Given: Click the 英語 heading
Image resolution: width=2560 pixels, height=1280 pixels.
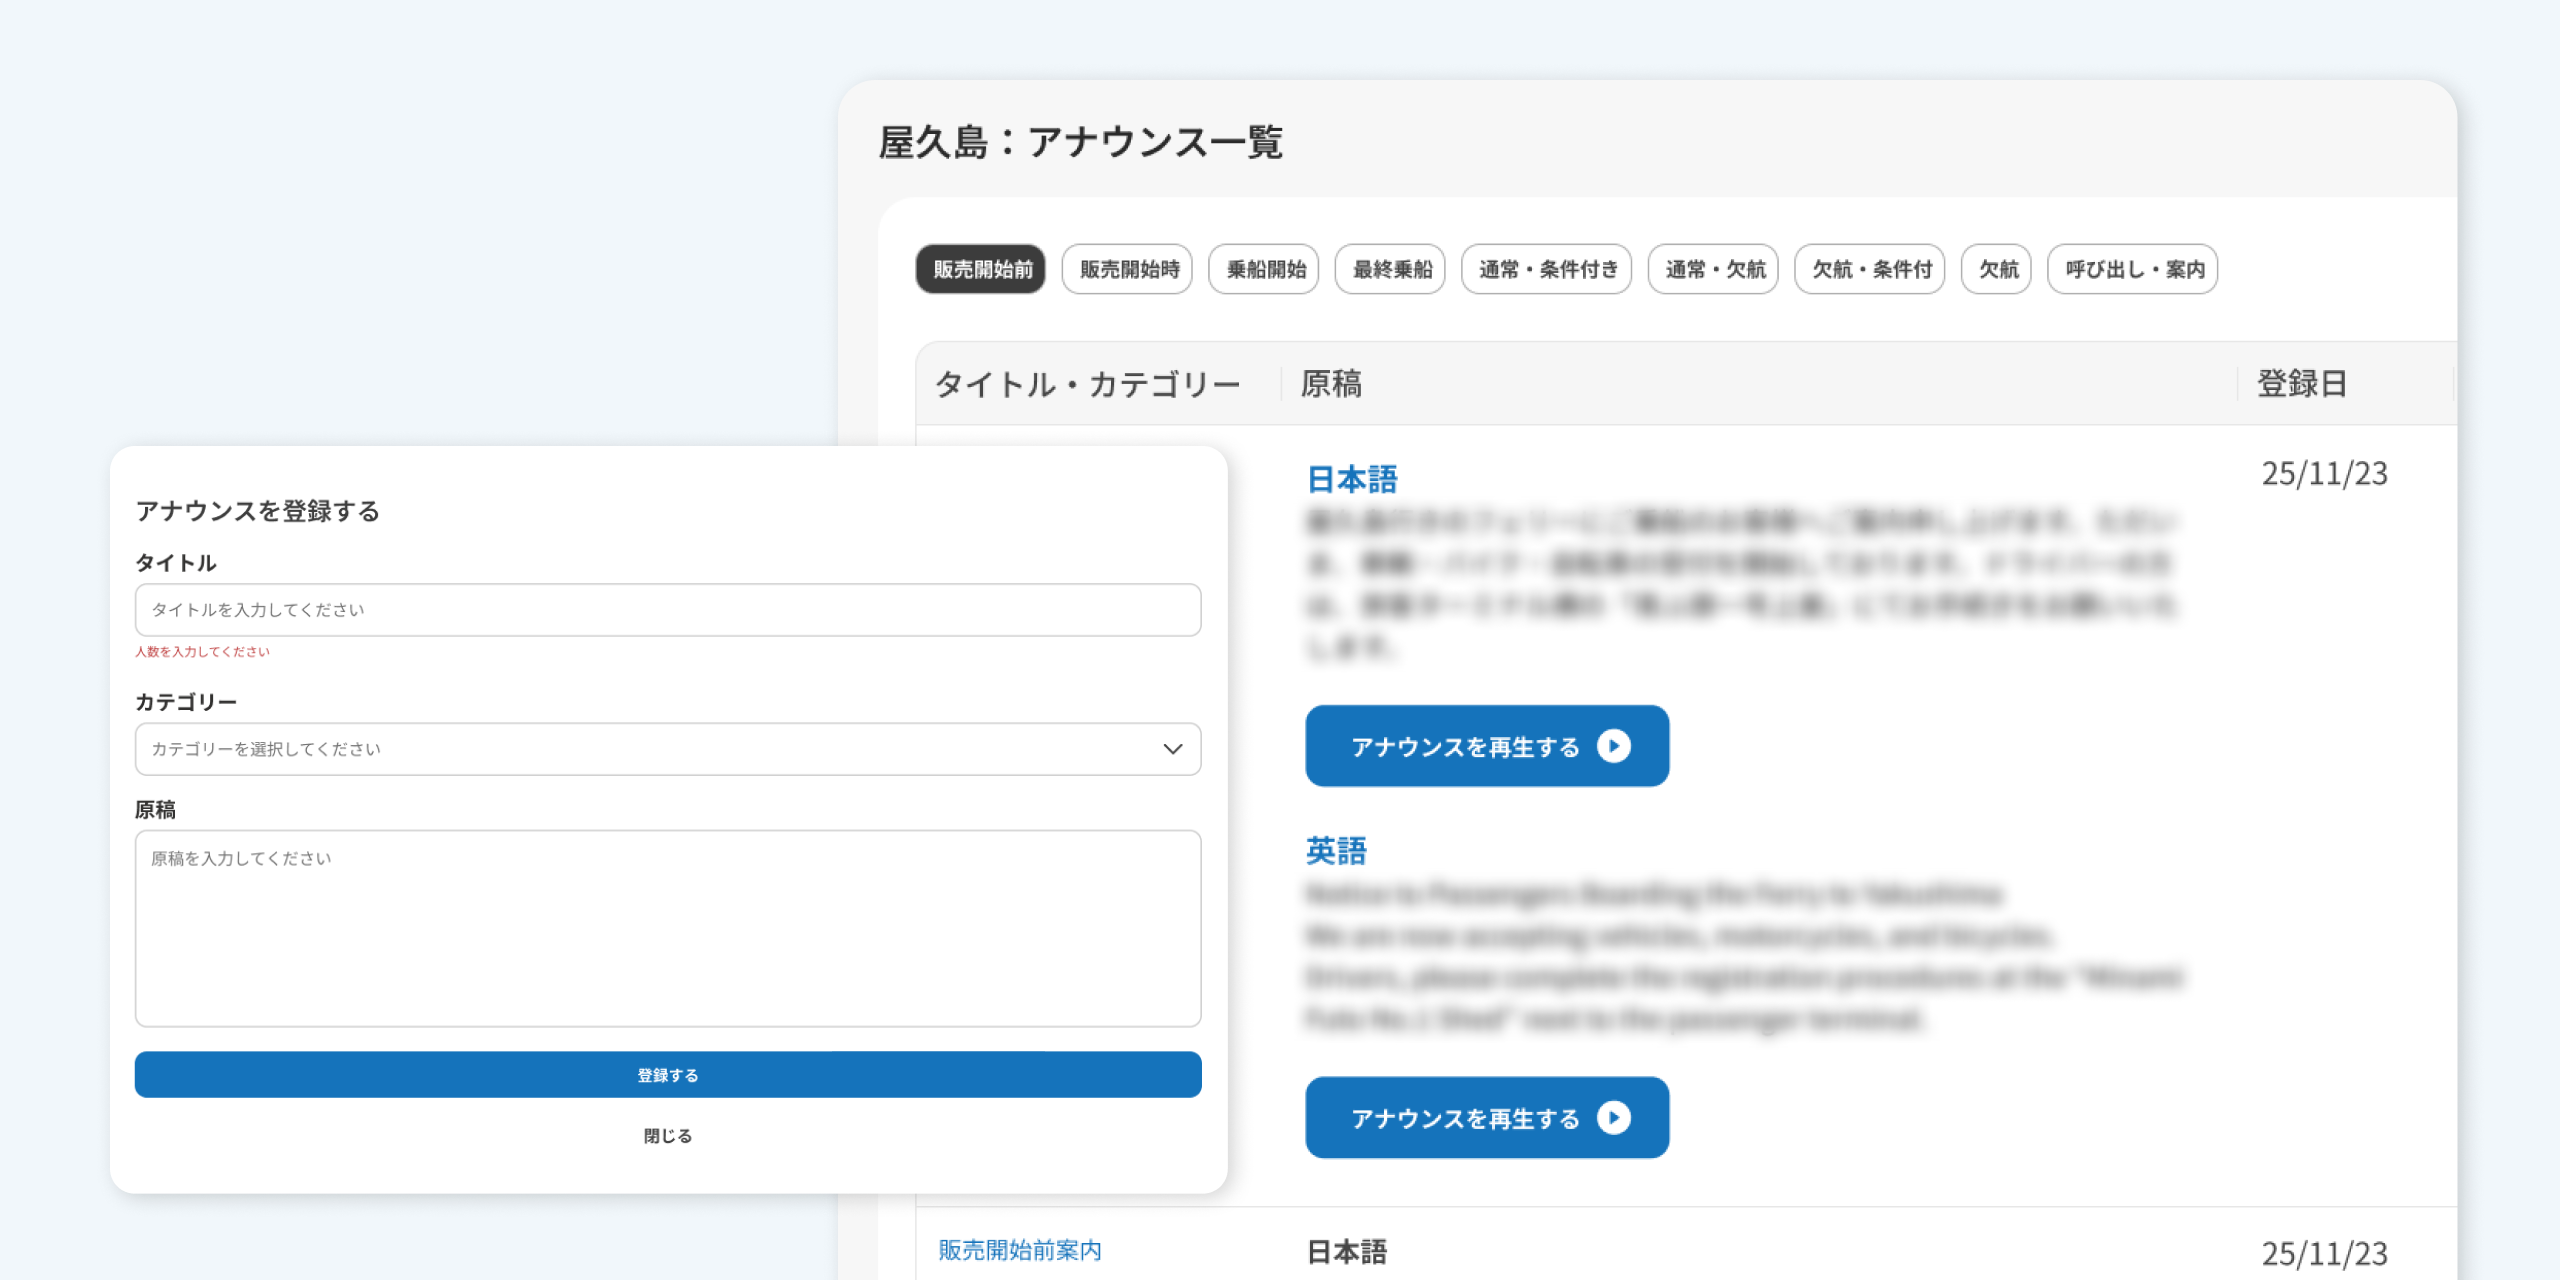Looking at the screenshot, I should pyautogui.click(x=1336, y=851).
